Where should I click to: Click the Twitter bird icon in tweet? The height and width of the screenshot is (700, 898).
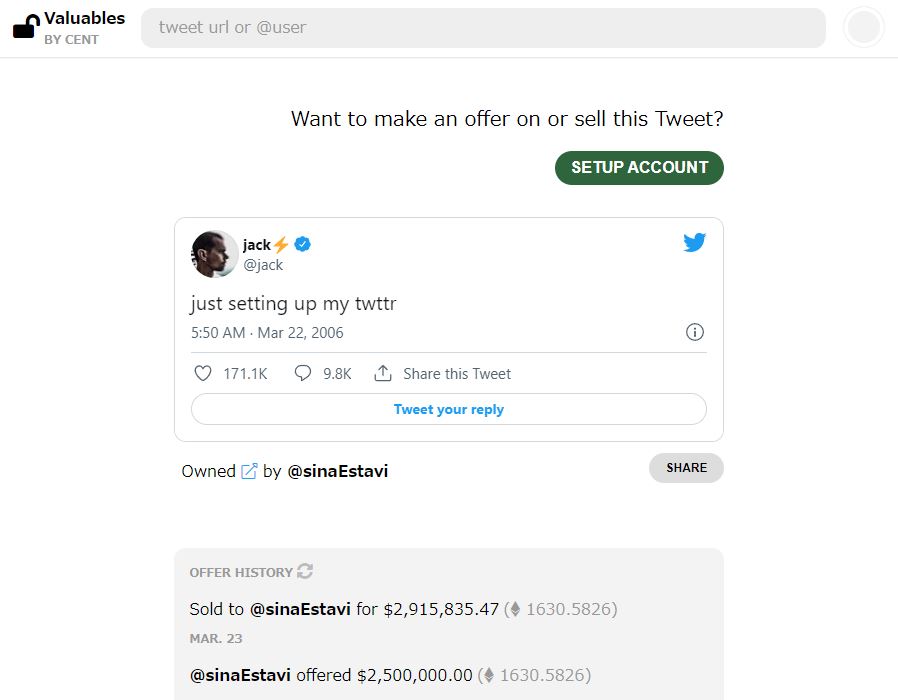[x=695, y=242]
